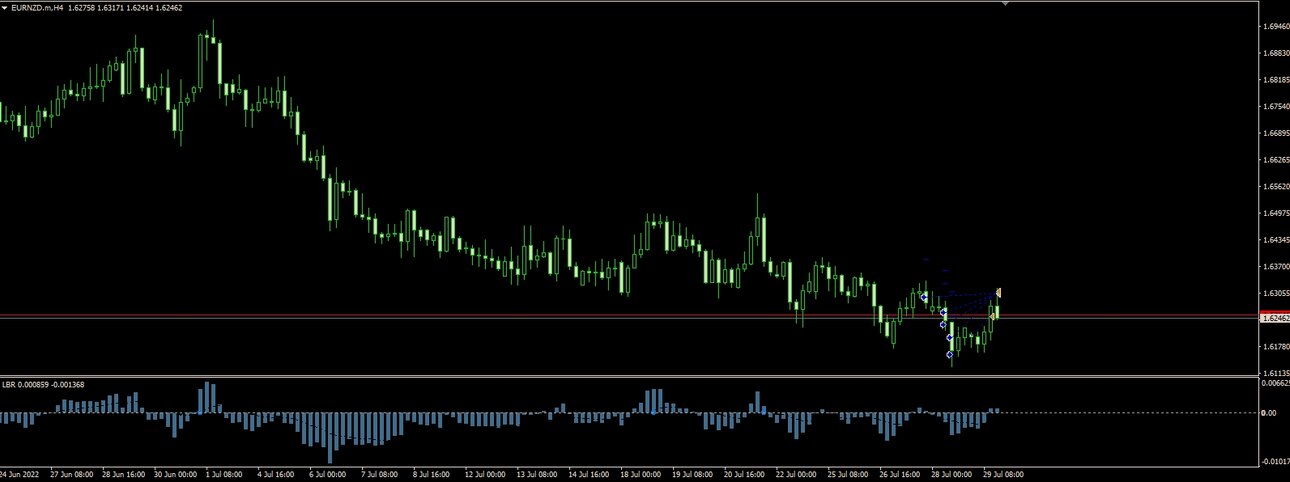Click the 1.69460 price scale label
The height and width of the screenshot is (482, 1290).
(x=1275, y=26)
